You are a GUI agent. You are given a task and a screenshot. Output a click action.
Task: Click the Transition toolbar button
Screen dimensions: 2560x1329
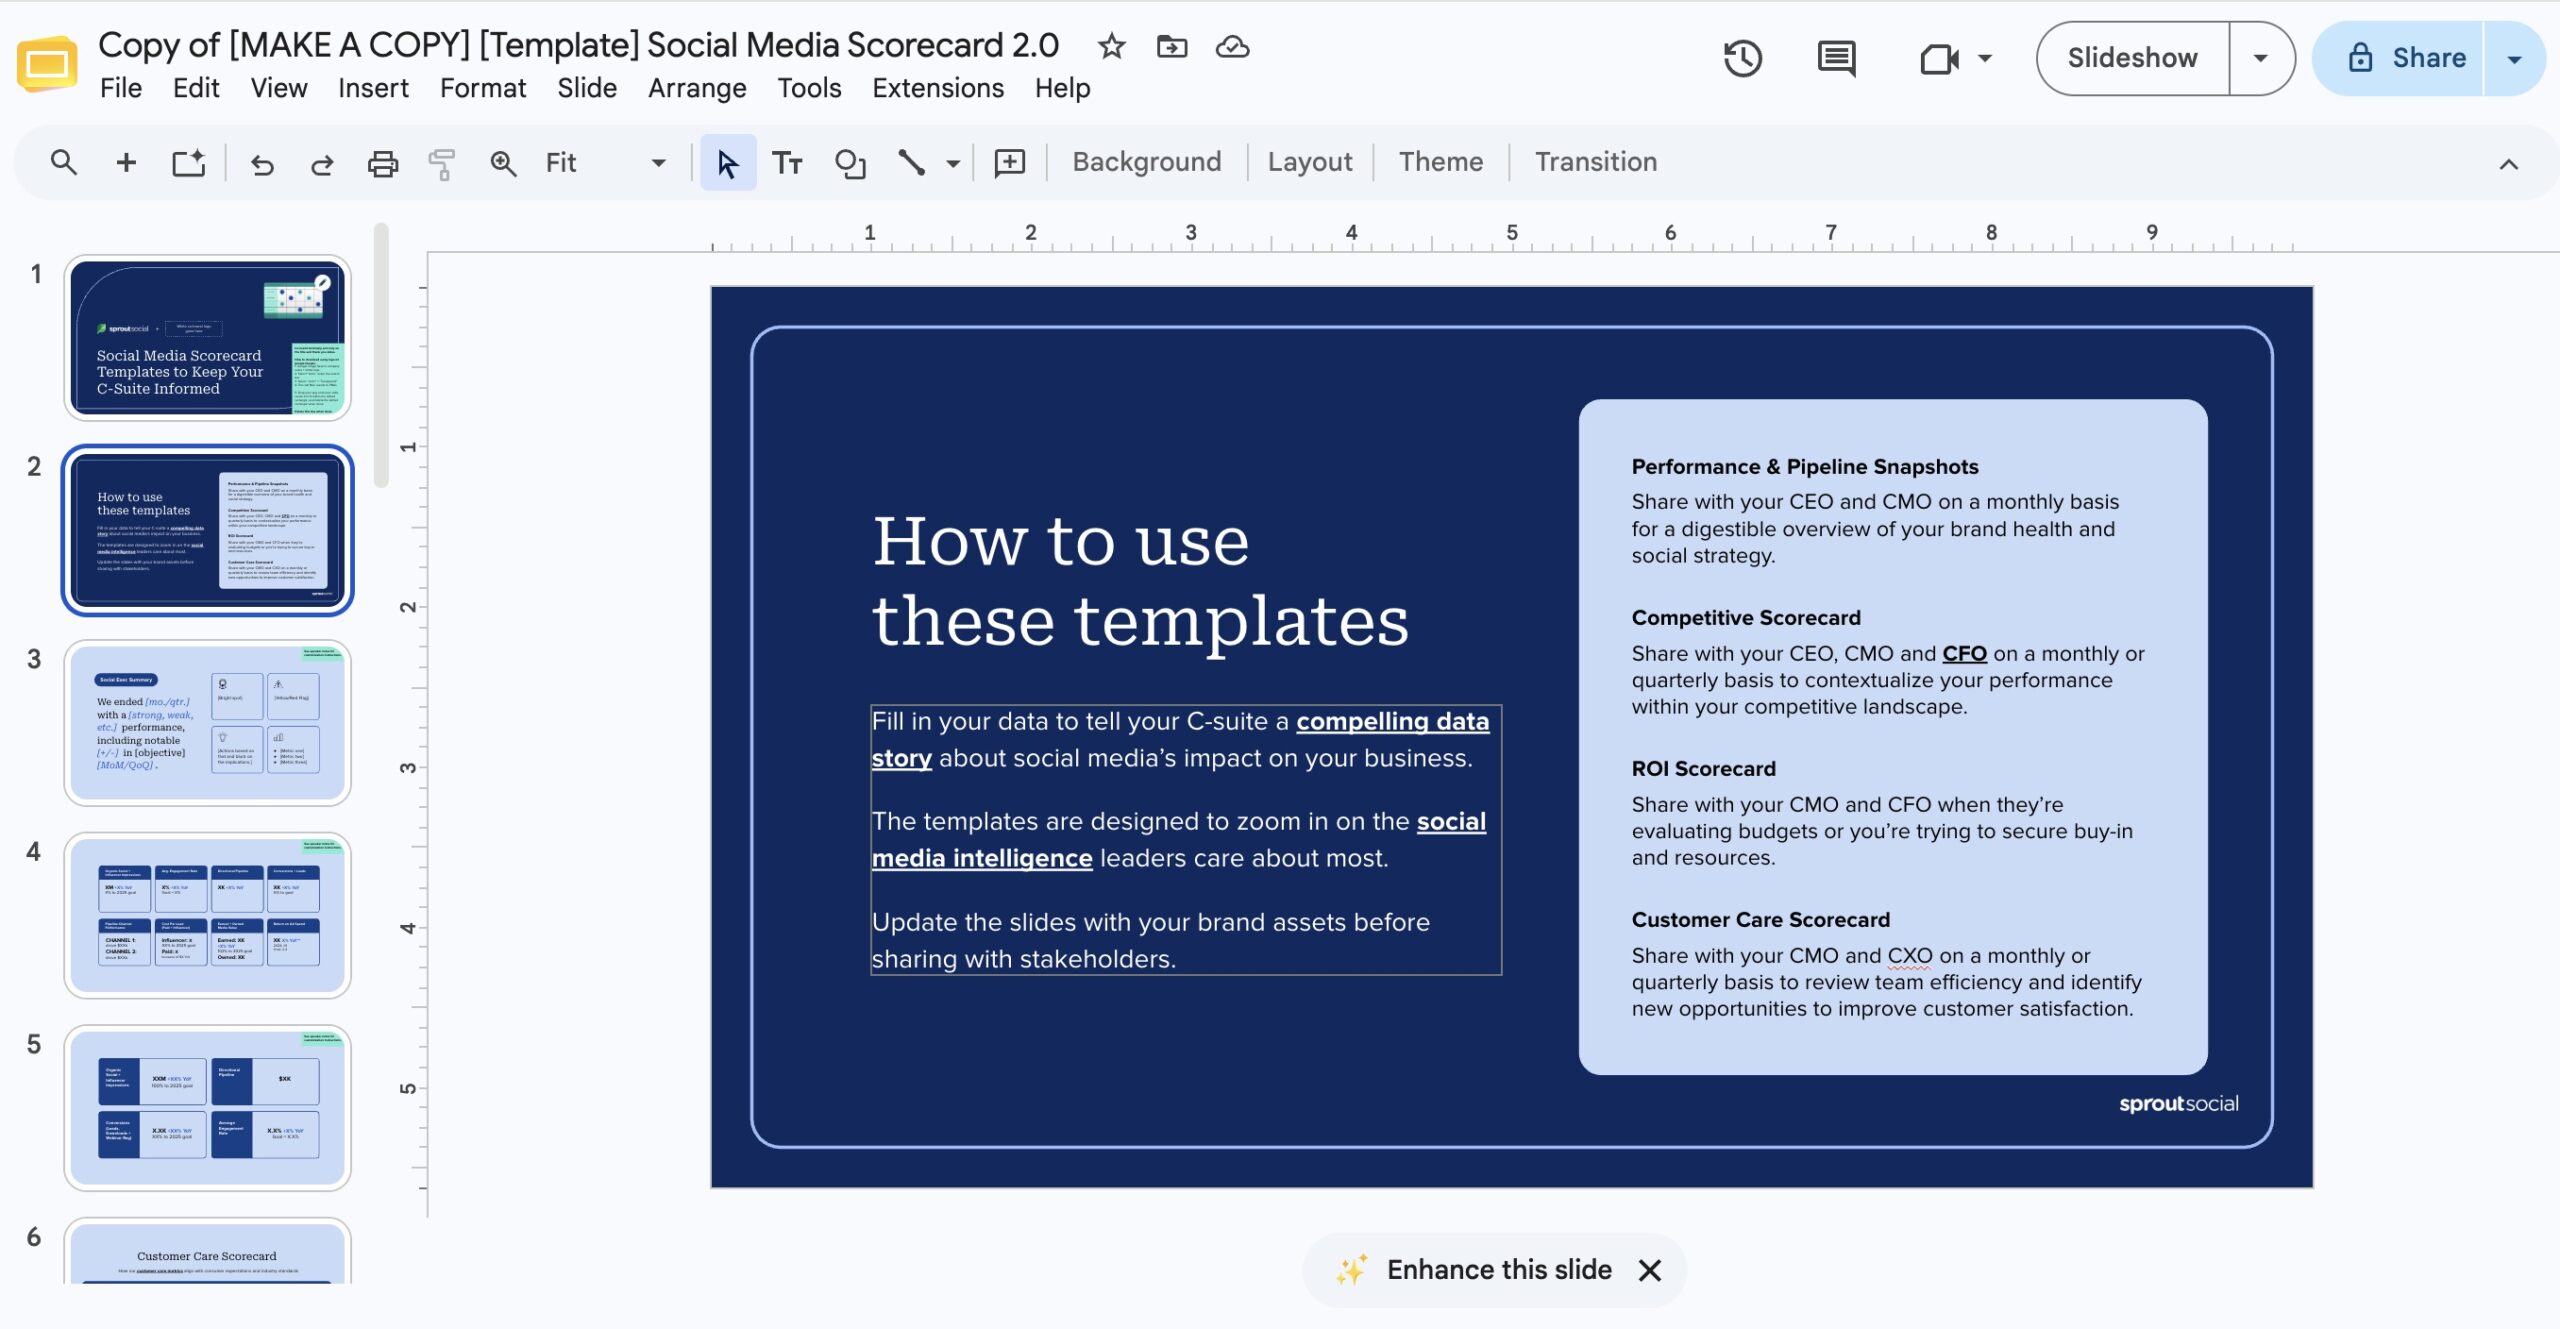1596,162
